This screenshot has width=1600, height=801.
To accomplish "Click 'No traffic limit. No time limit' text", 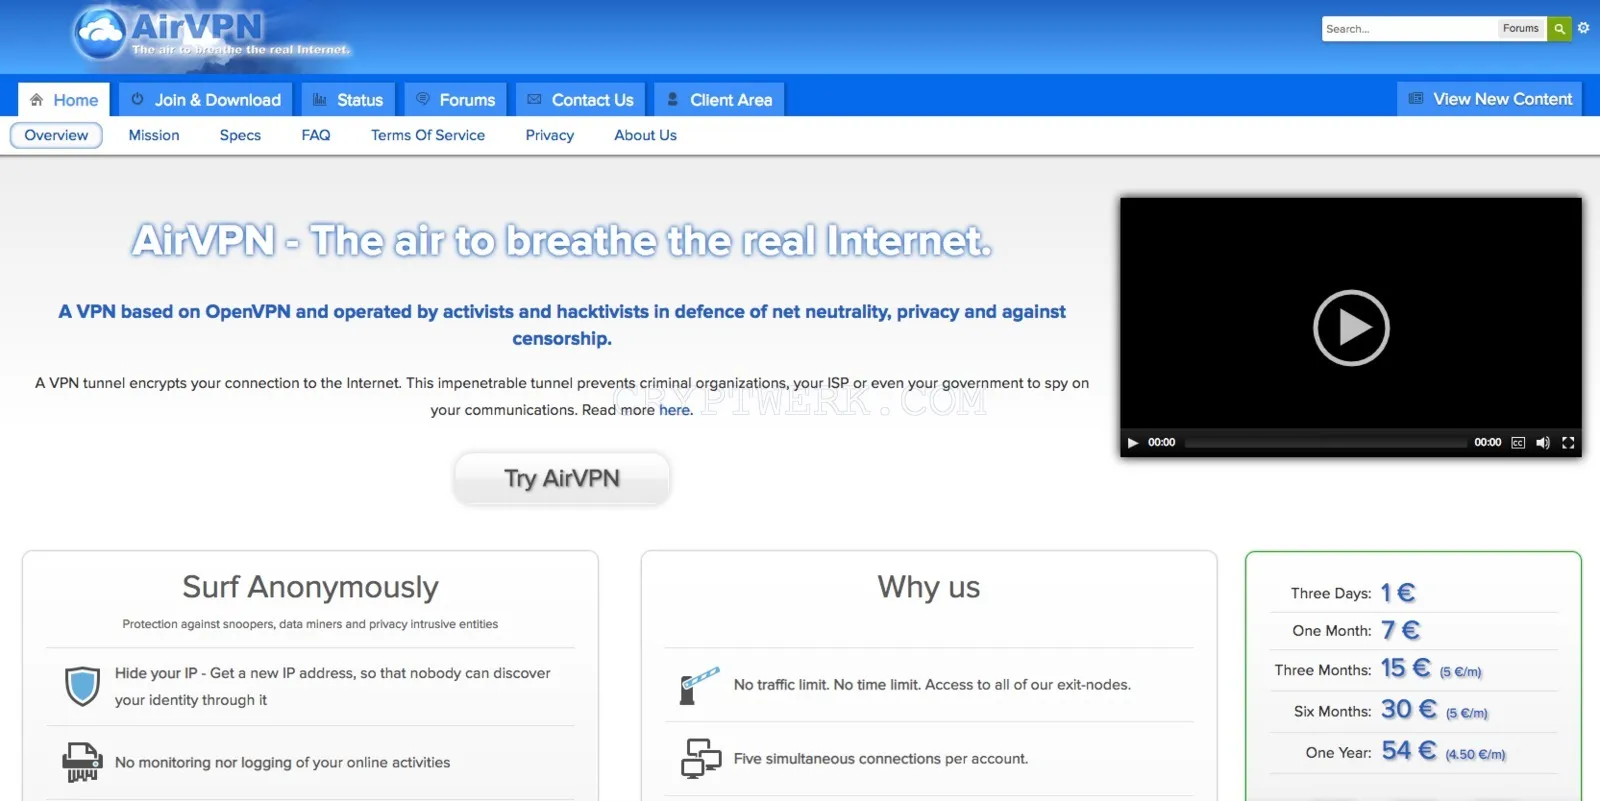I will [x=932, y=685].
